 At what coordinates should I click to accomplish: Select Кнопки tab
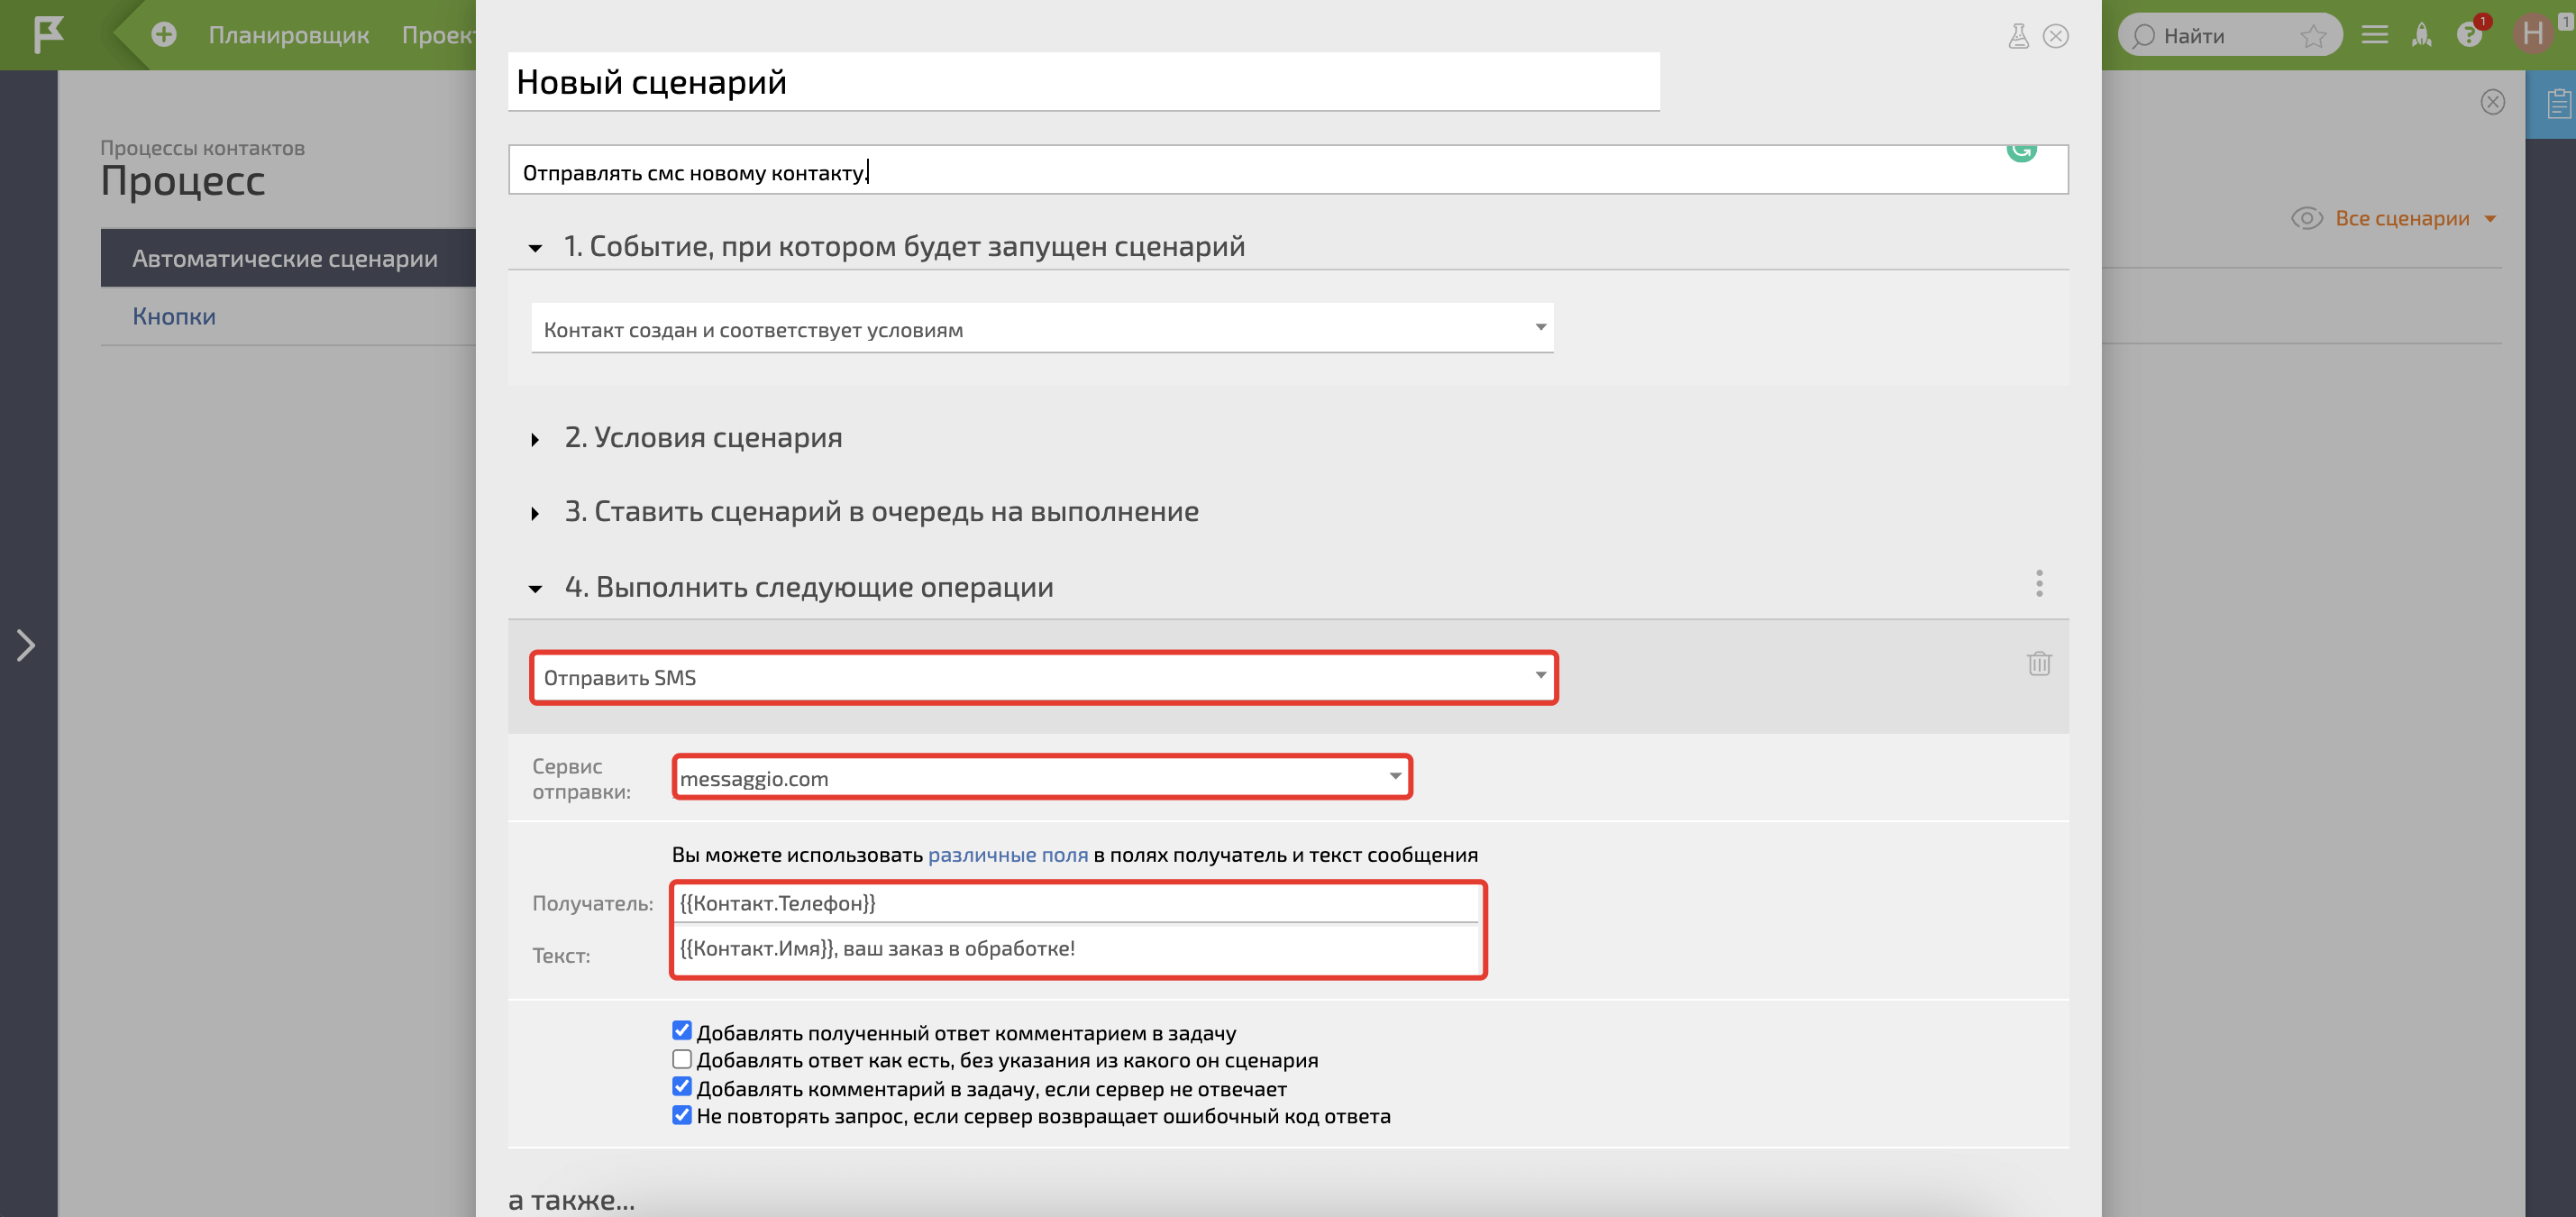click(x=174, y=316)
